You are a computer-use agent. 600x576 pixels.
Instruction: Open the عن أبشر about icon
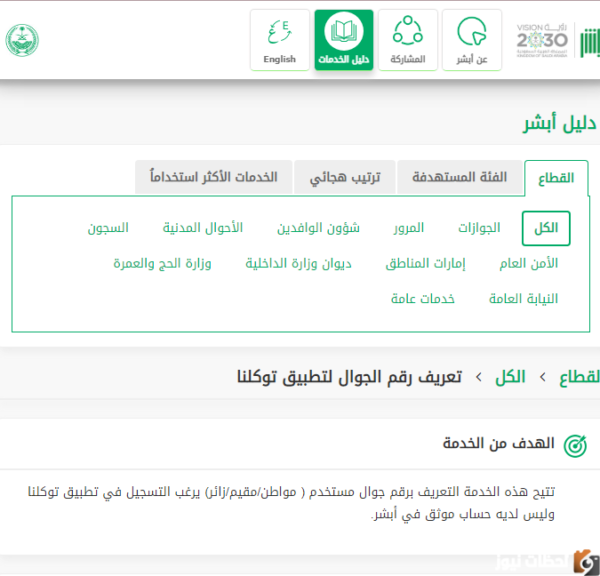(472, 40)
